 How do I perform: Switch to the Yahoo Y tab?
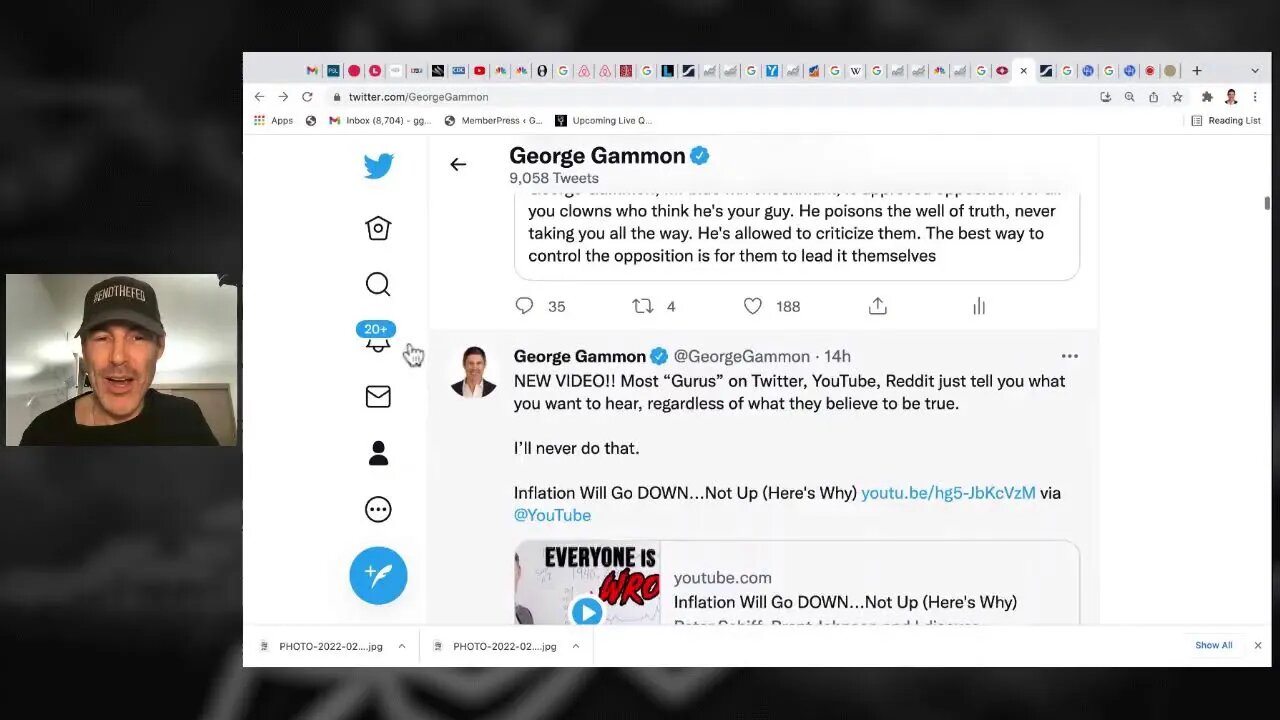pos(772,71)
